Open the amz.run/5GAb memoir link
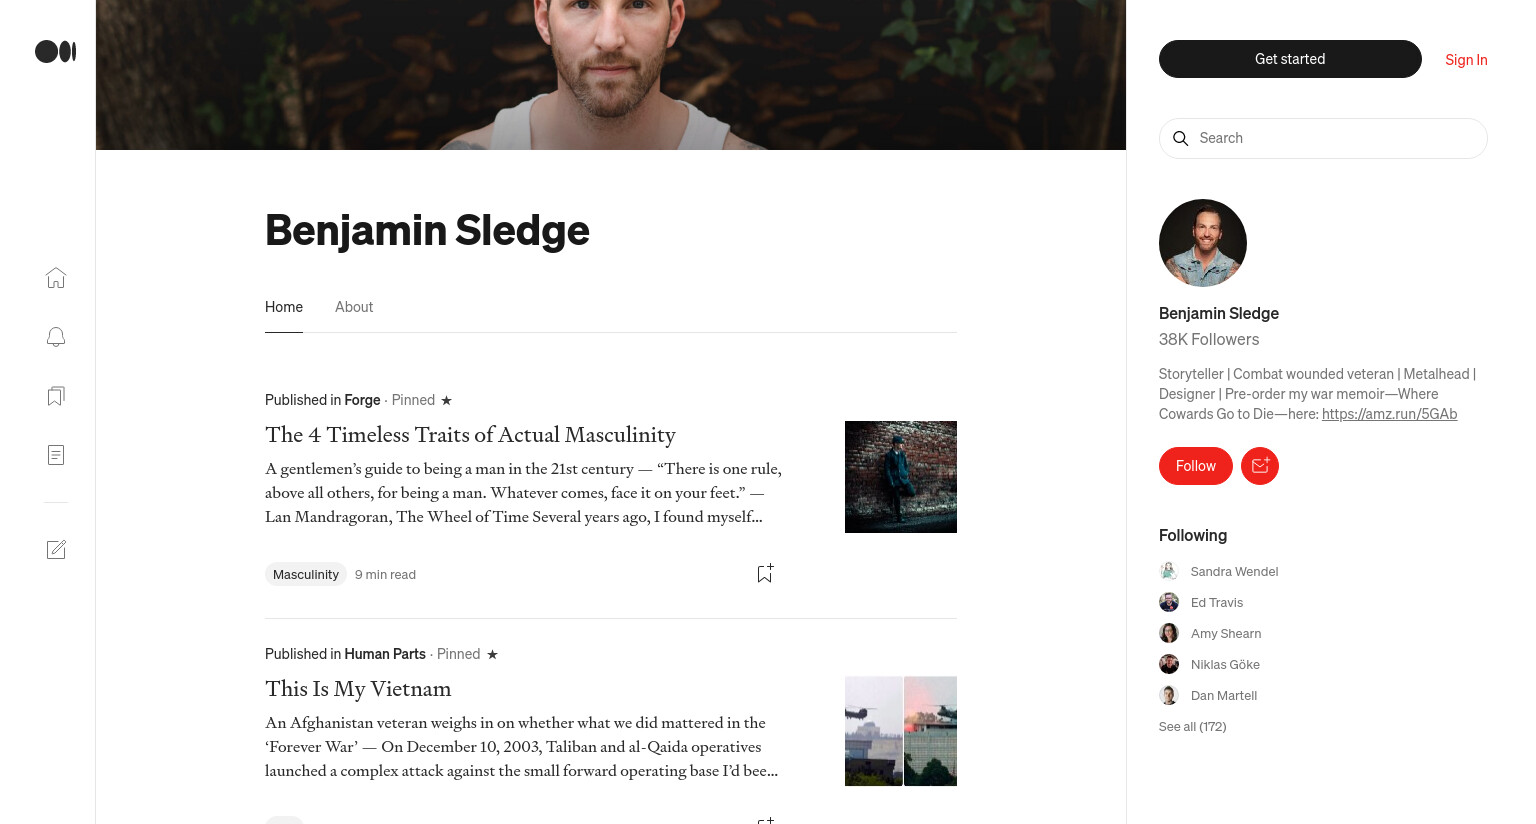Screen dimensions: 1536x824 [x=1389, y=414]
